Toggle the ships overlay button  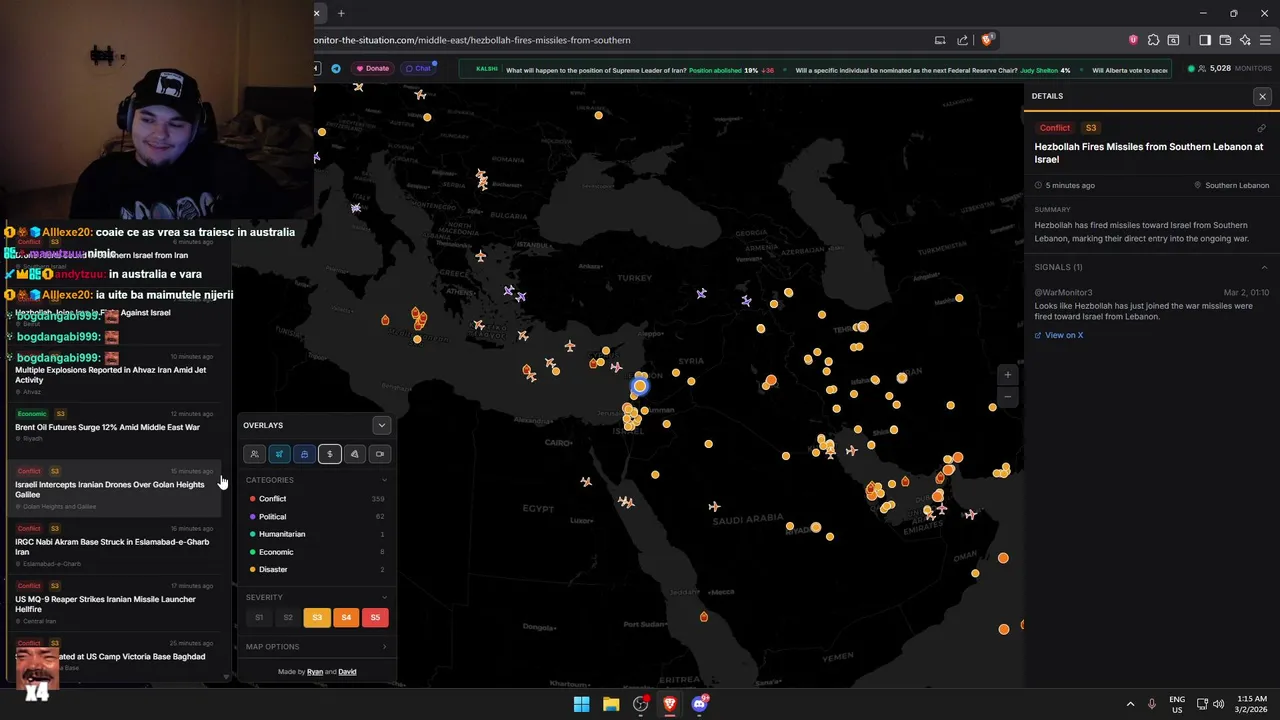(304, 454)
